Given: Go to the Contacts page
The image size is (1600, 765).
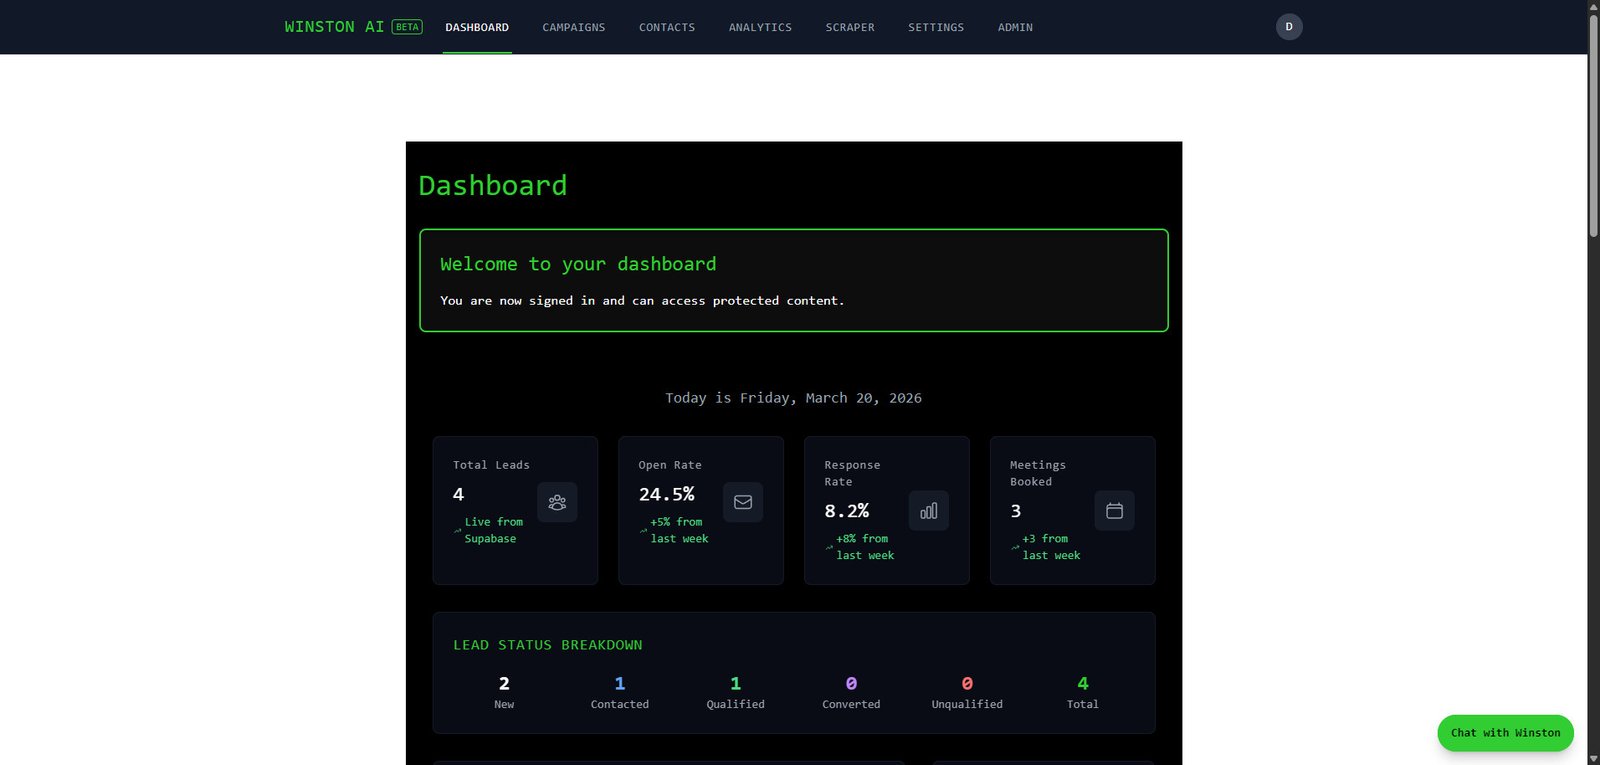Looking at the screenshot, I should pyautogui.click(x=667, y=27).
